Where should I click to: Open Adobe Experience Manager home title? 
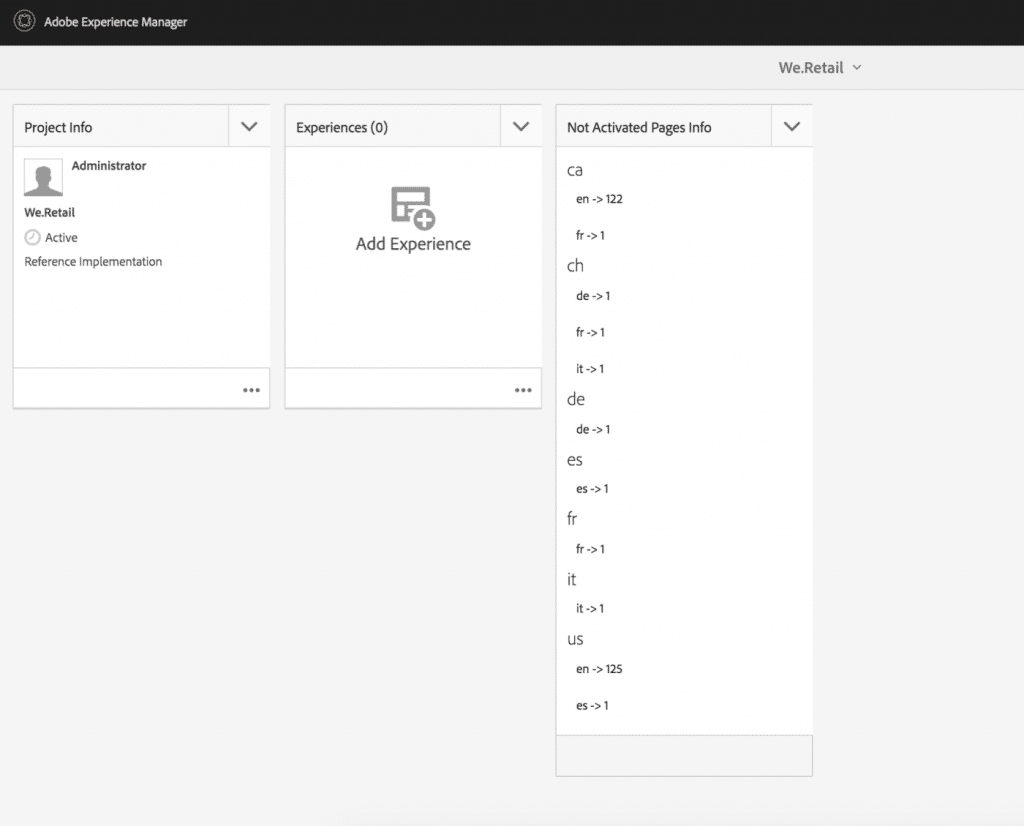click(x=116, y=22)
